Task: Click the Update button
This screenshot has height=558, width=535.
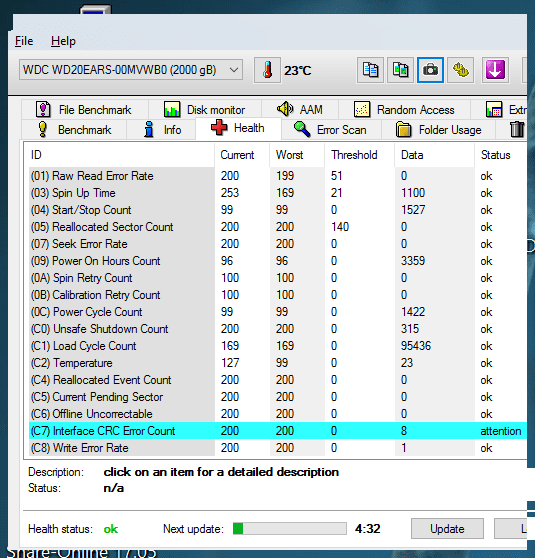Action: click(x=447, y=528)
